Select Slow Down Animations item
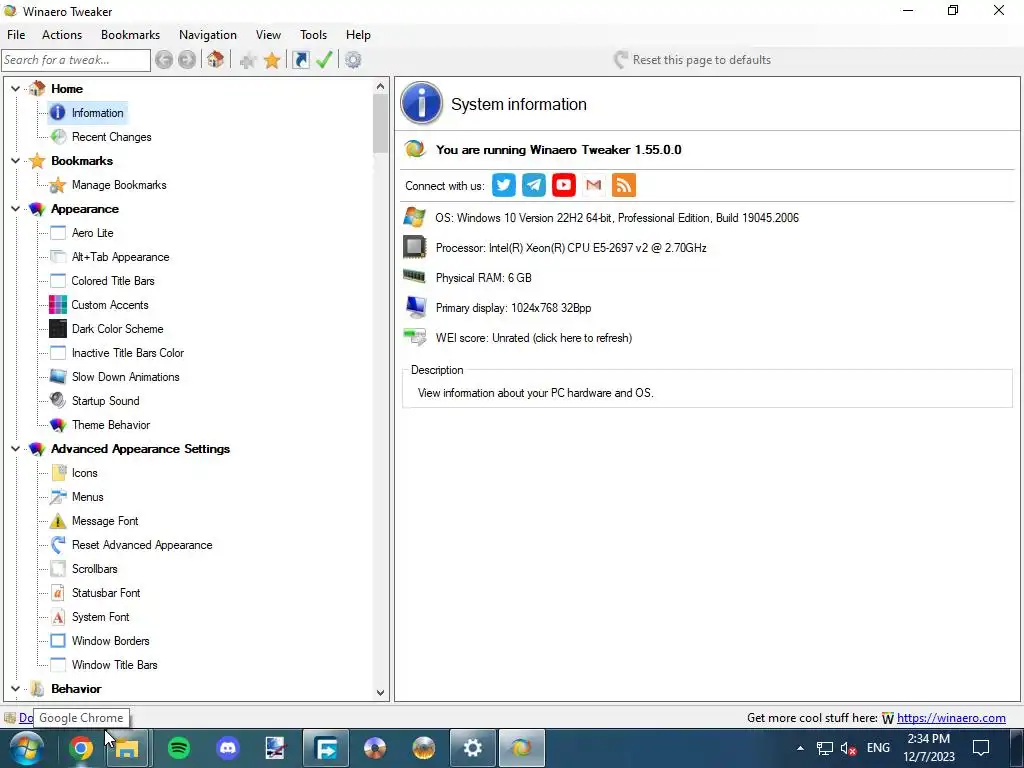The width and height of the screenshot is (1024, 768). 125,377
